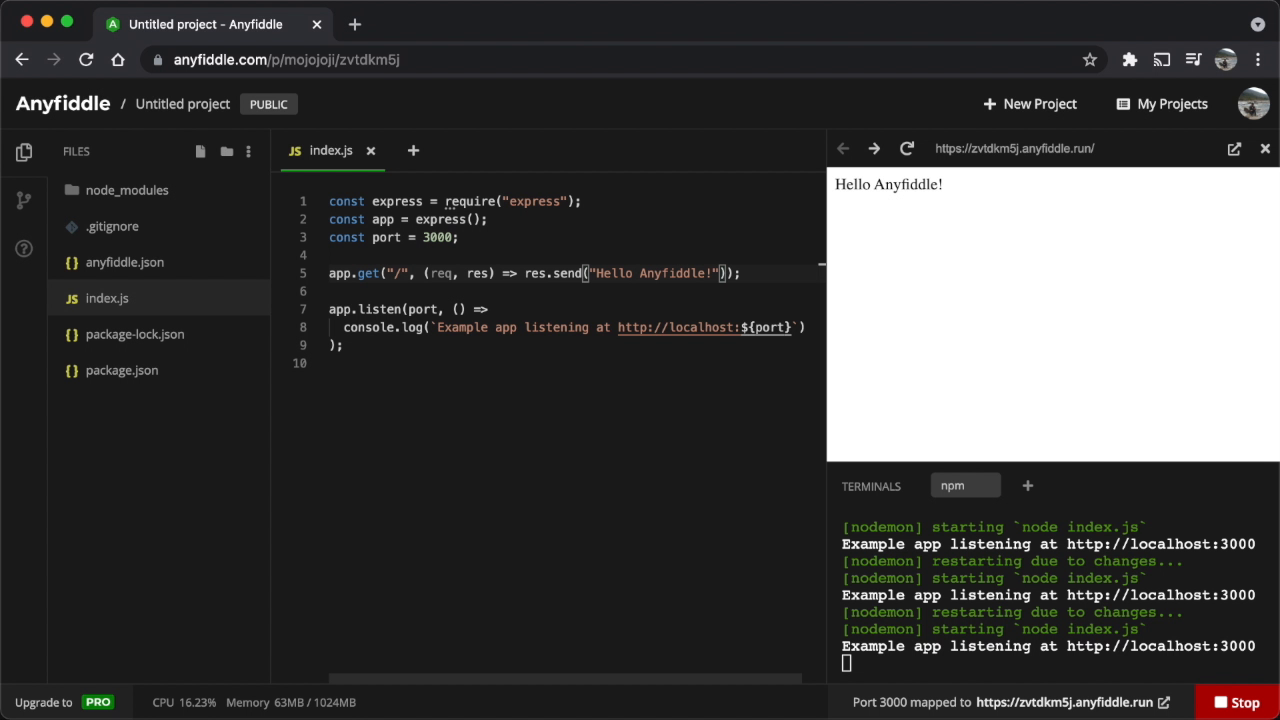Open My Projects
Viewport: 1280px width, 720px height.
point(1162,104)
